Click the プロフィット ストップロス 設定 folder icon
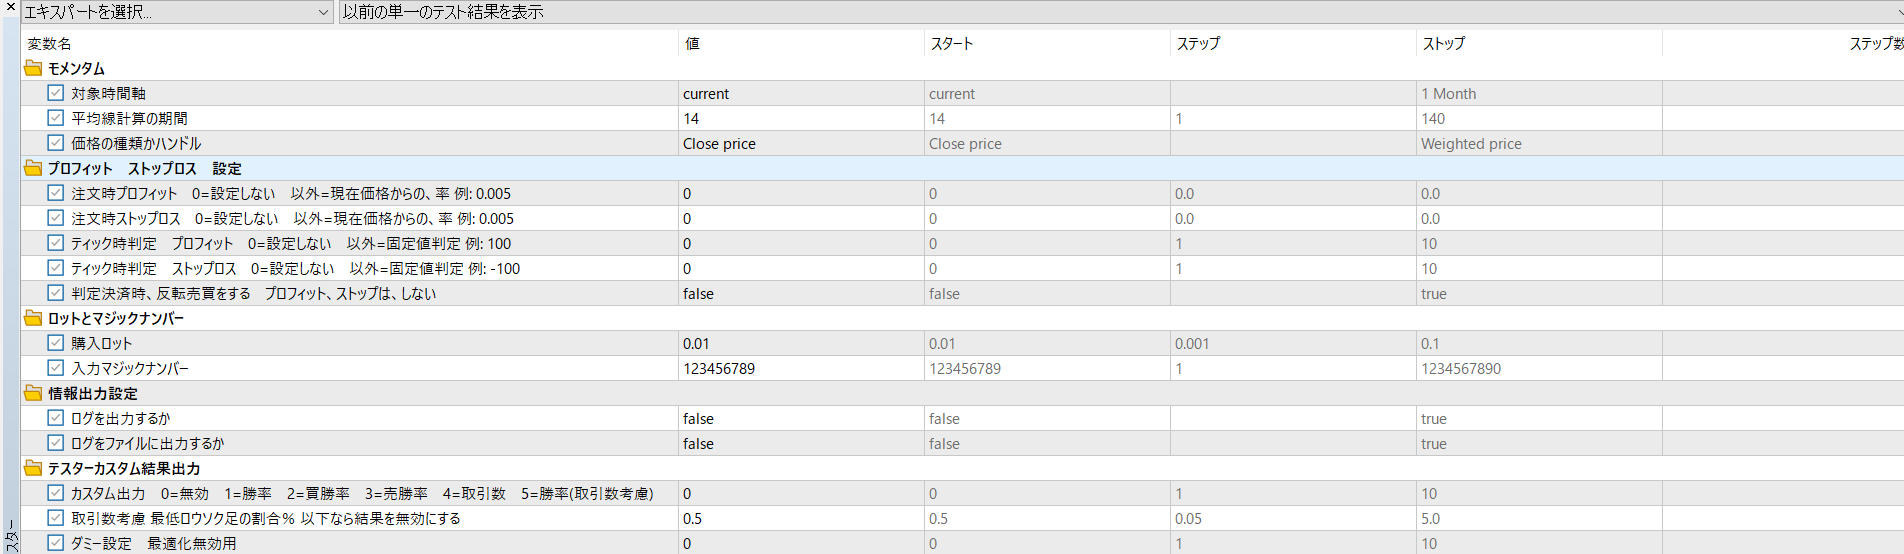Screen dimensions: 1904x554 (x=33, y=168)
